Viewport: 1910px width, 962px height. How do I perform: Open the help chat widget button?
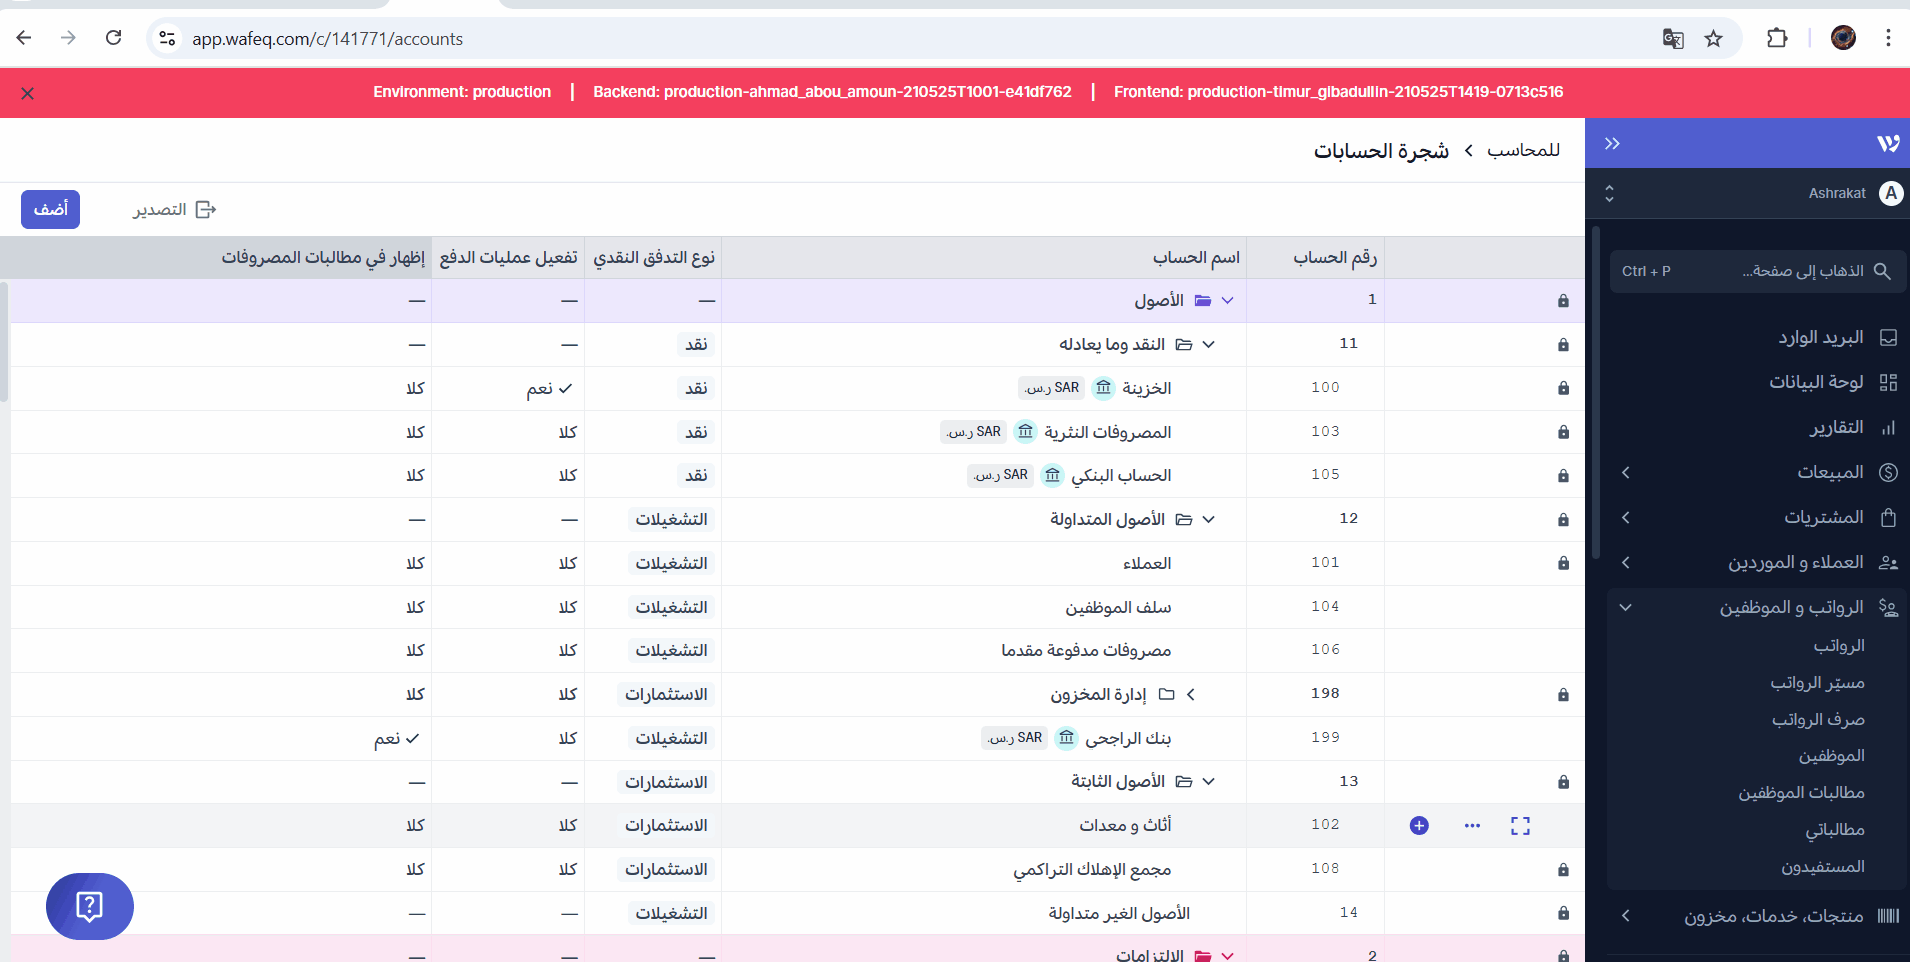pyautogui.click(x=90, y=906)
